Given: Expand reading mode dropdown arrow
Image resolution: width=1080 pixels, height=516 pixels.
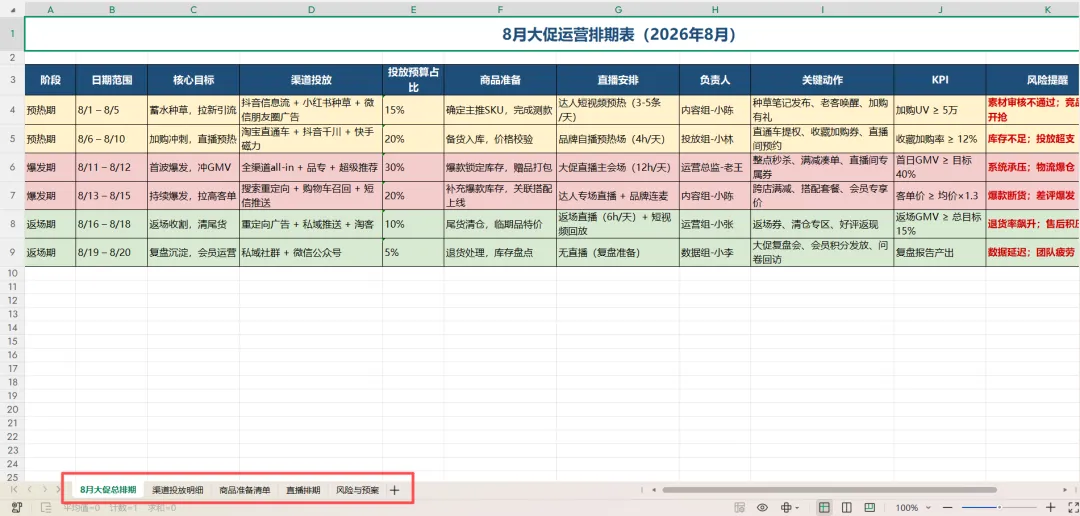Looking at the screenshot, I should 797,508.
